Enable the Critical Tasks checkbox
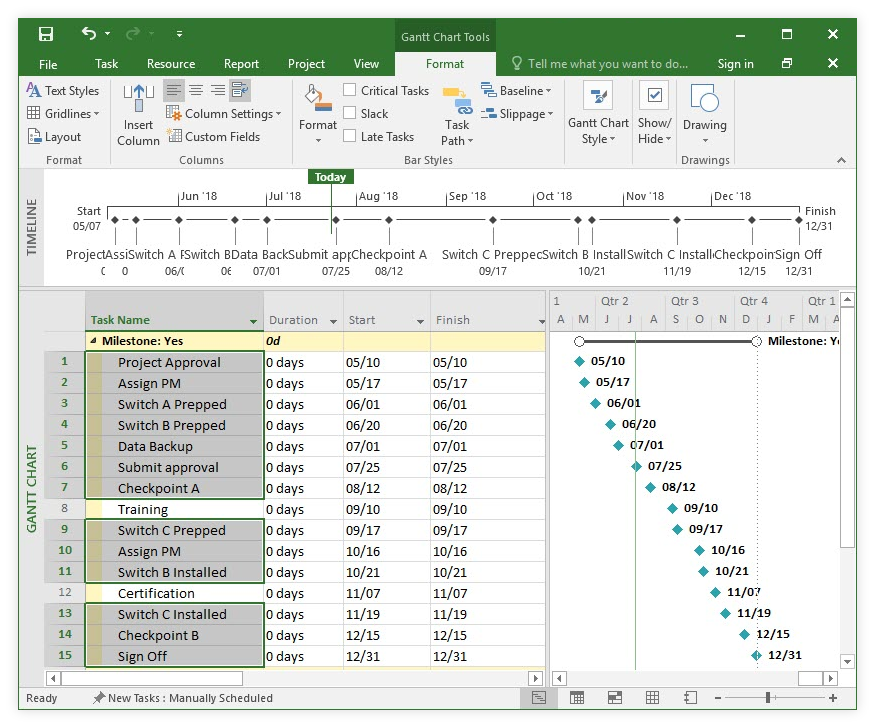This screenshot has width=875, height=728. pyautogui.click(x=350, y=90)
